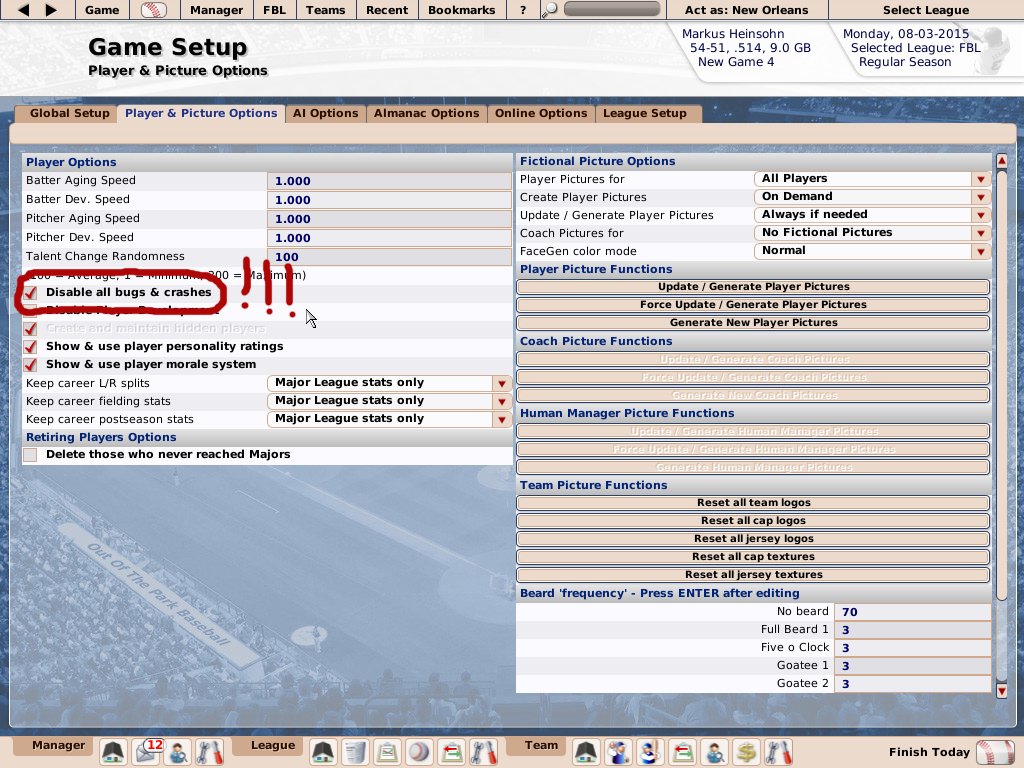Open the Team finances dollar icon

[745, 751]
